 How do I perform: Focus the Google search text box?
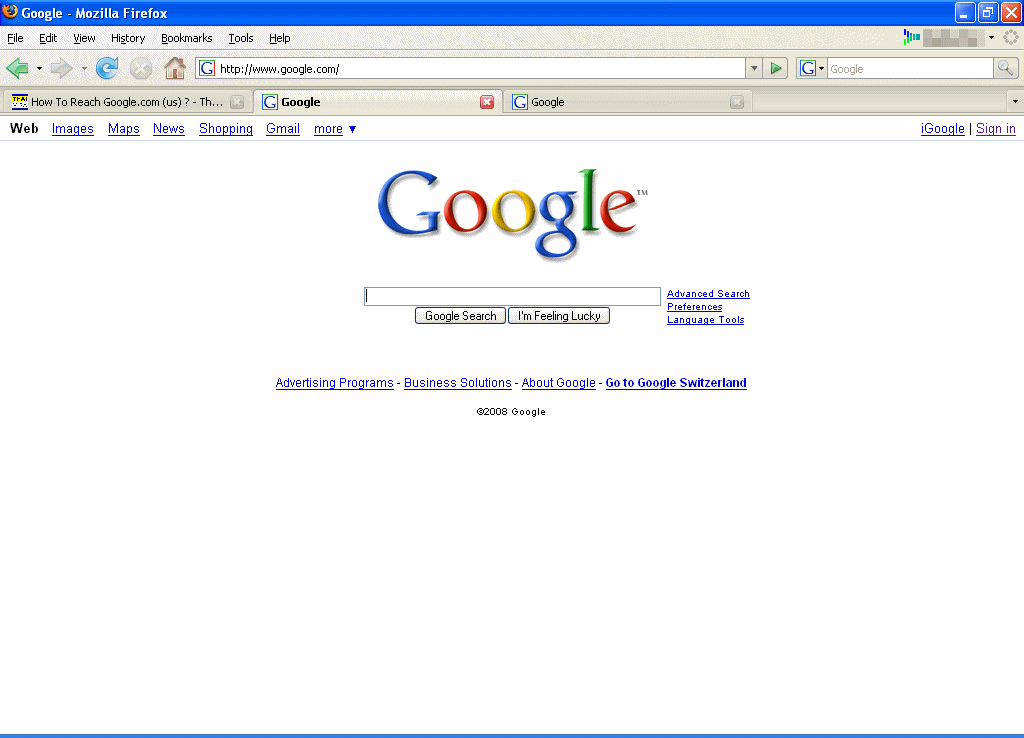(x=512, y=296)
